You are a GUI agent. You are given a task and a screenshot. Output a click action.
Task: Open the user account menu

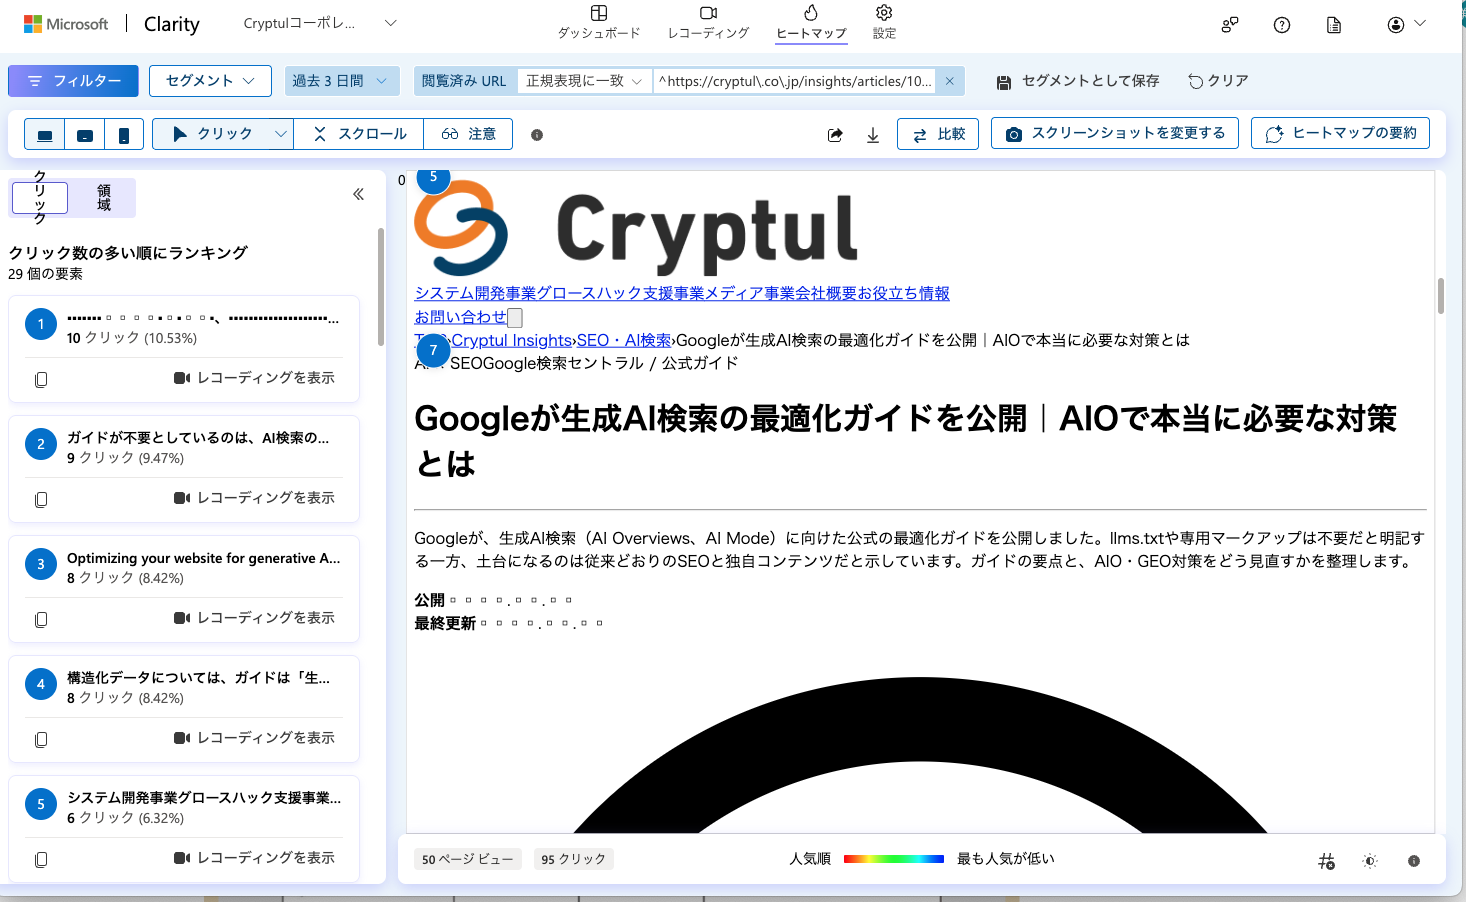pos(1406,24)
